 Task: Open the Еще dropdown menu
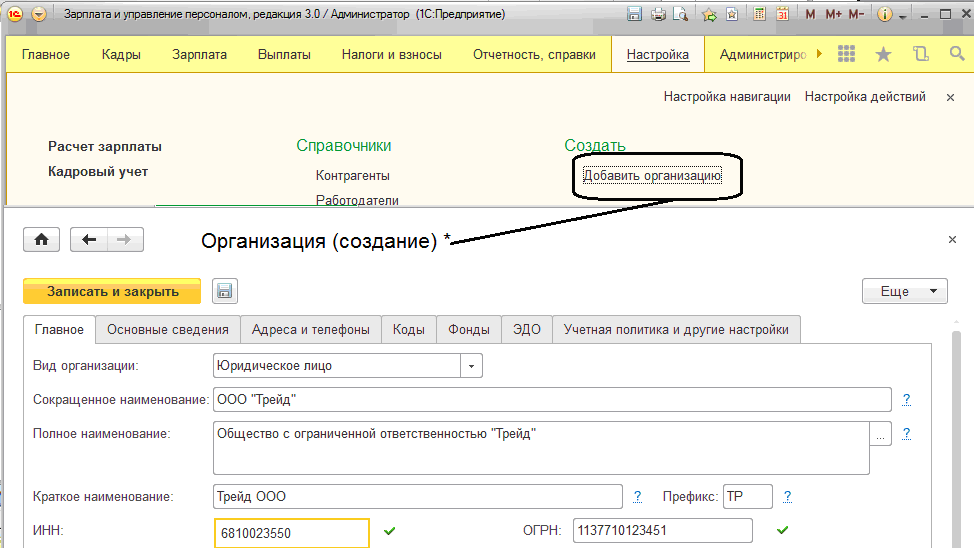click(x=904, y=291)
